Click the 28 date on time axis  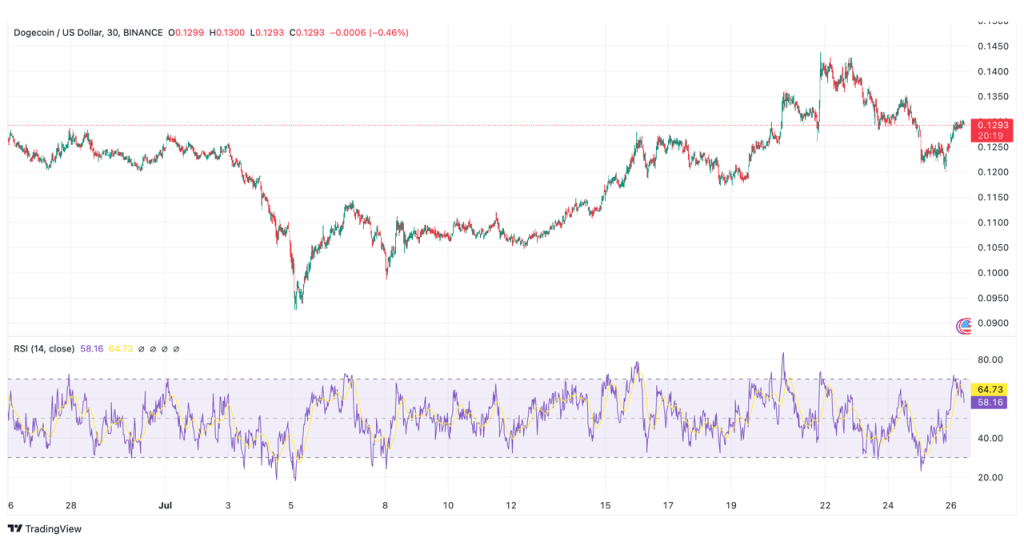[x=71, y=505]
